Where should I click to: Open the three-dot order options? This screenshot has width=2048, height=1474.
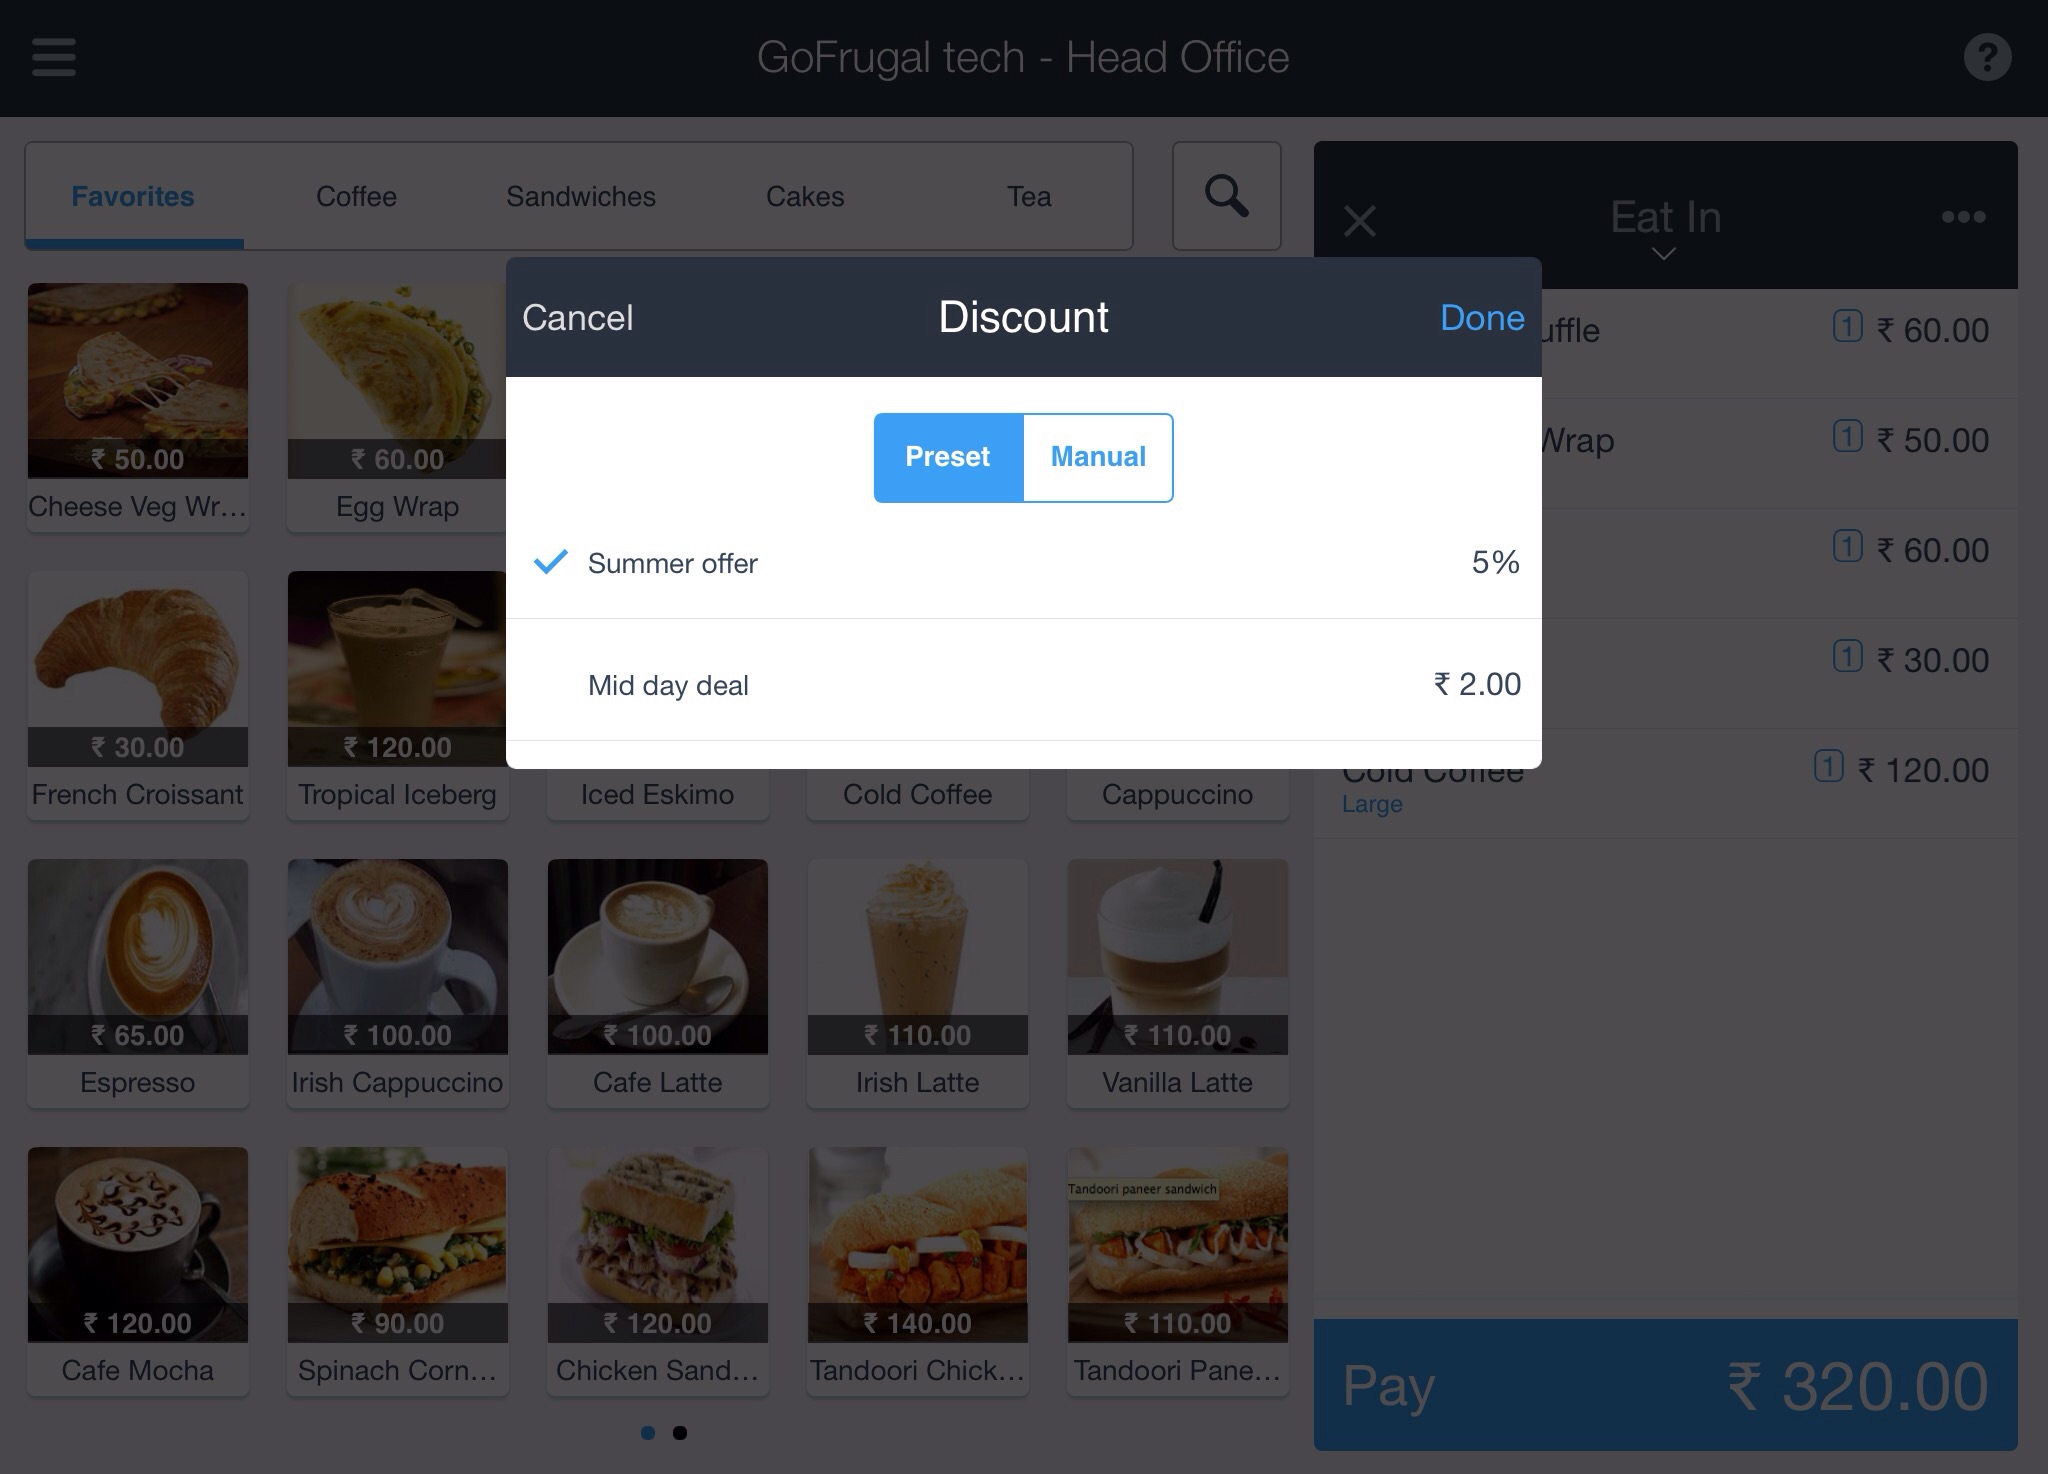pos(1963,217)
